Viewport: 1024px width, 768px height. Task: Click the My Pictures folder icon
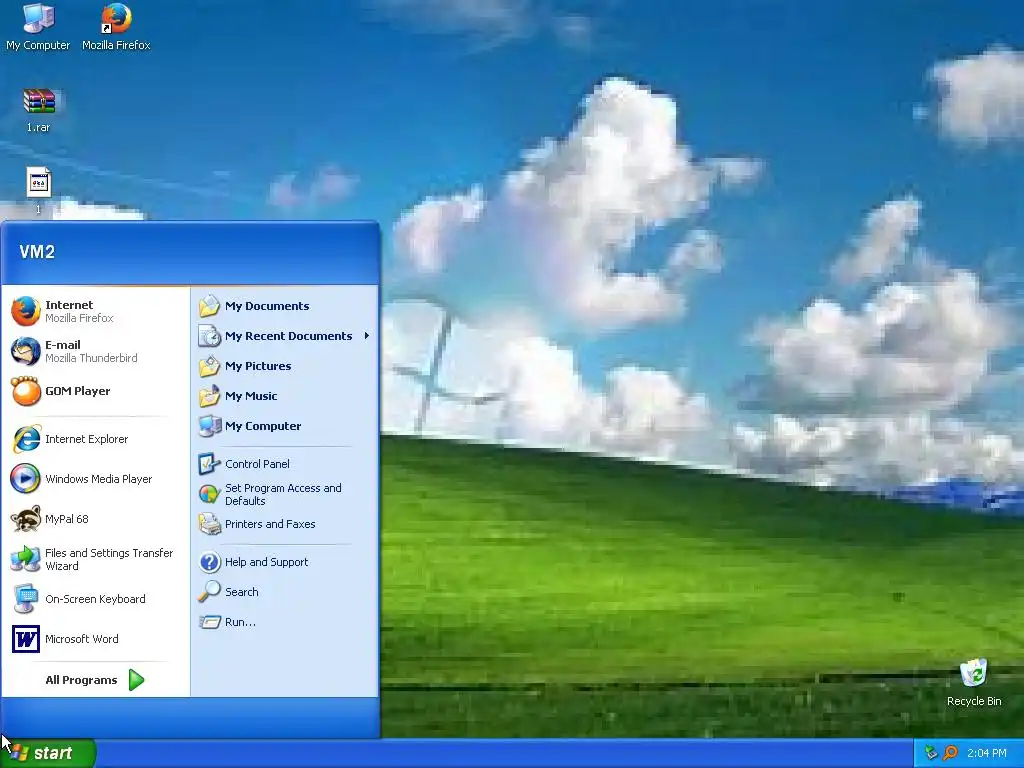pyautogui.click(x=210, y=366)
